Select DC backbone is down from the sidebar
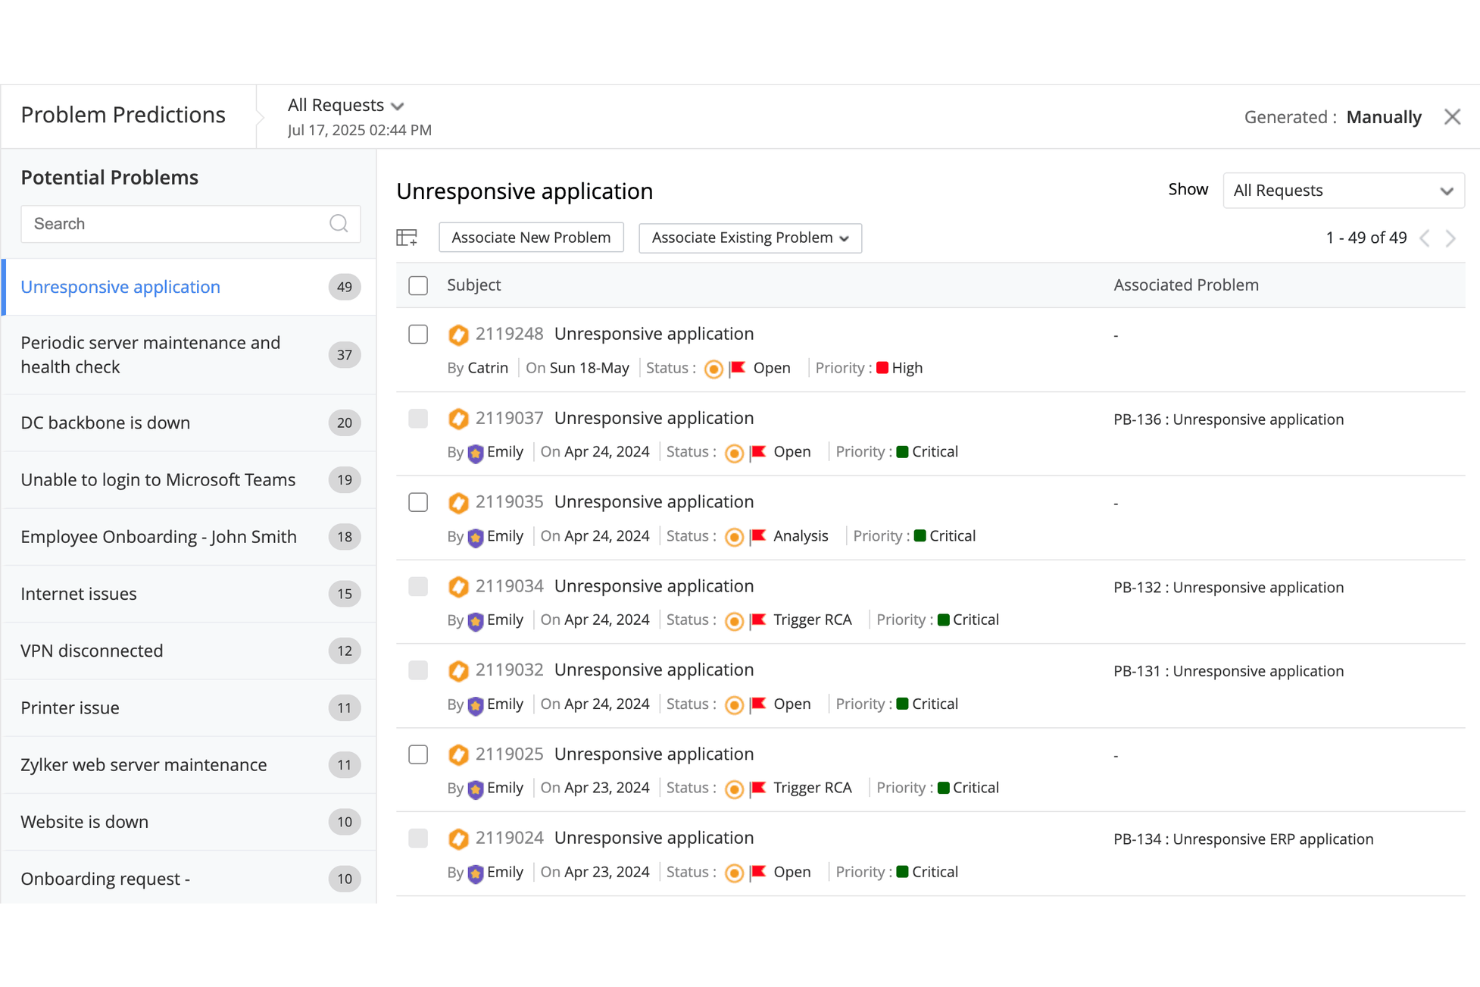Screen dimensions: 1480x987 point(105,422)
